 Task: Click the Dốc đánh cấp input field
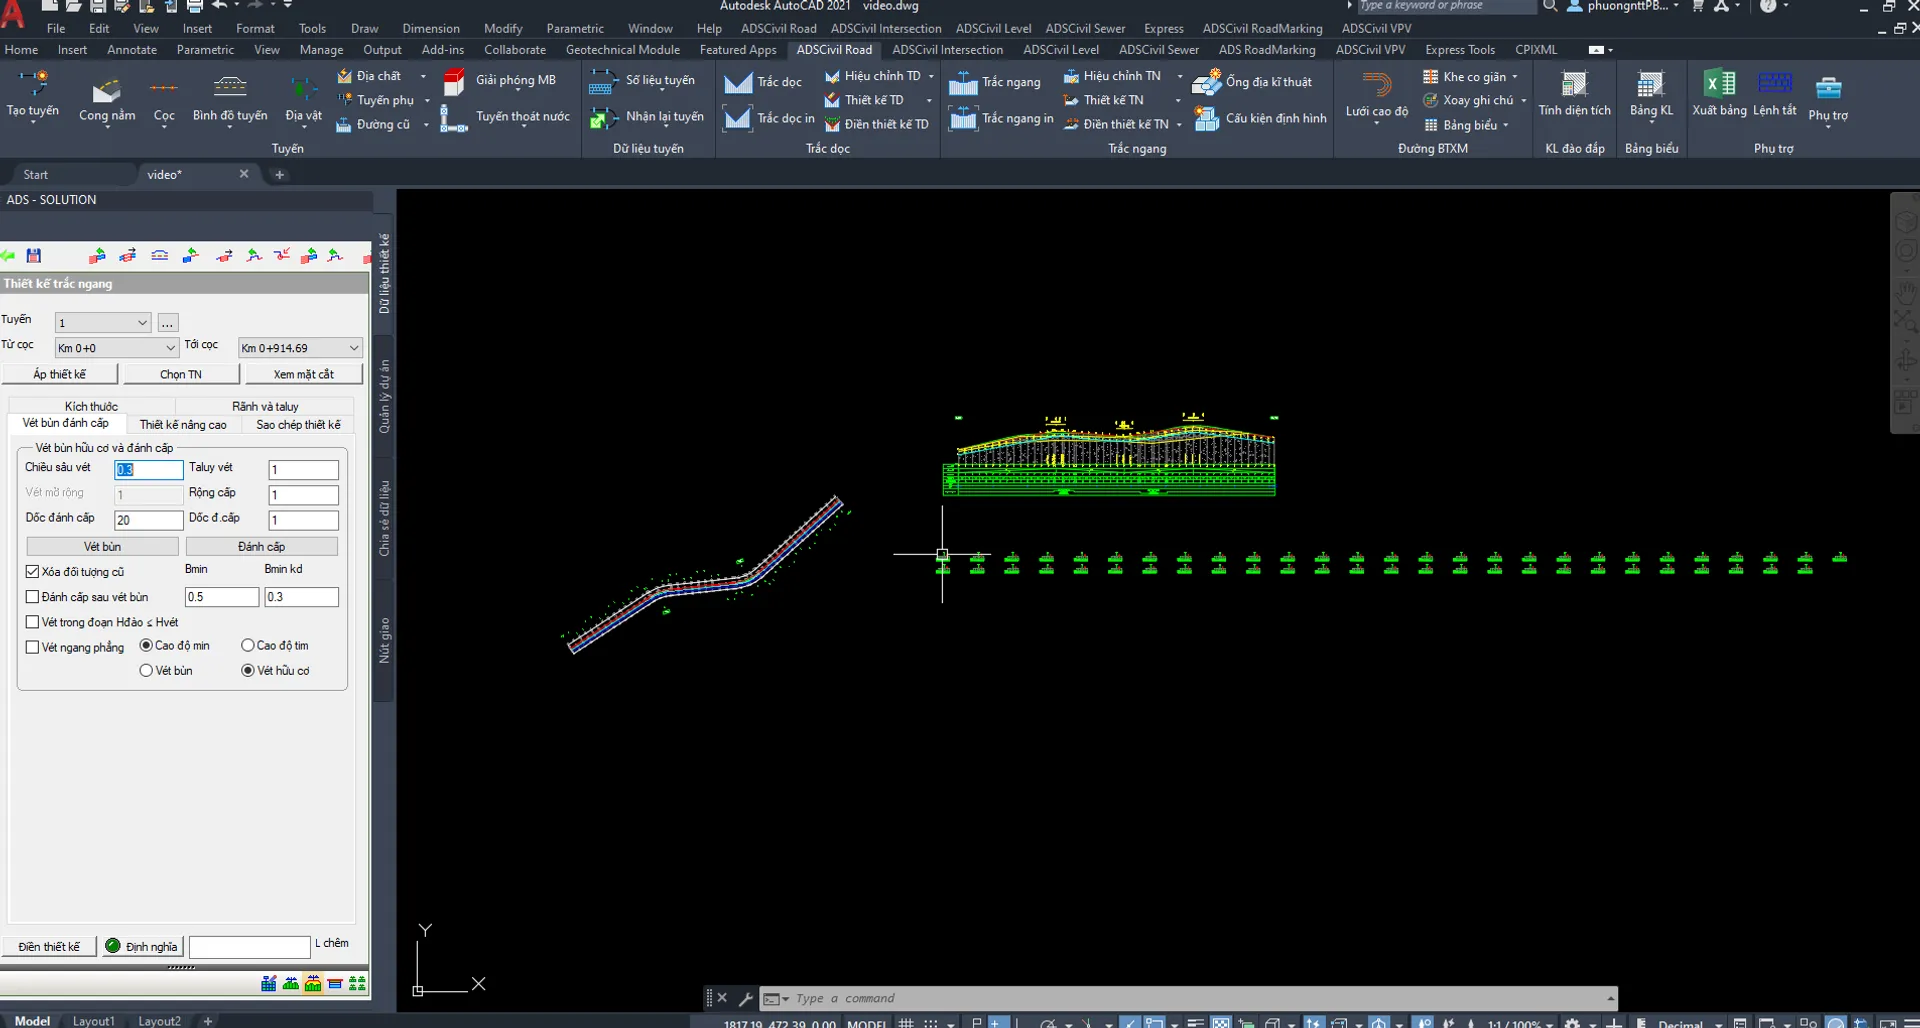click(x=149, y=520)
